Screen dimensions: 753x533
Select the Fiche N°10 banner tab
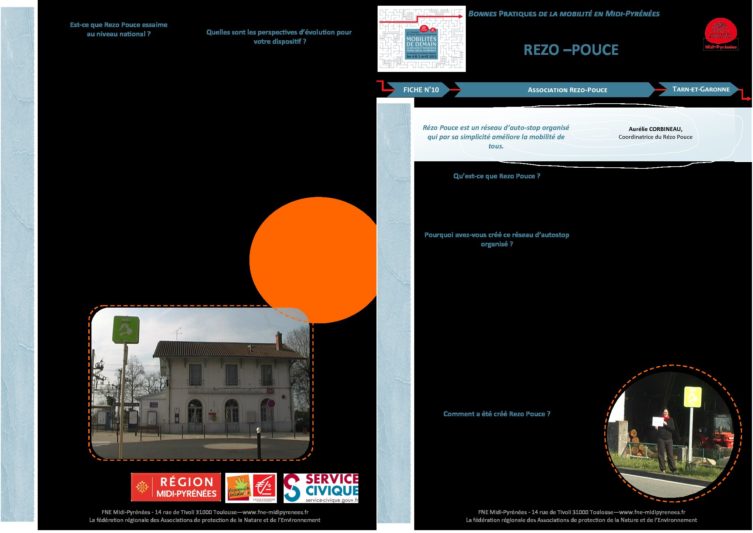tap(421, 89)
